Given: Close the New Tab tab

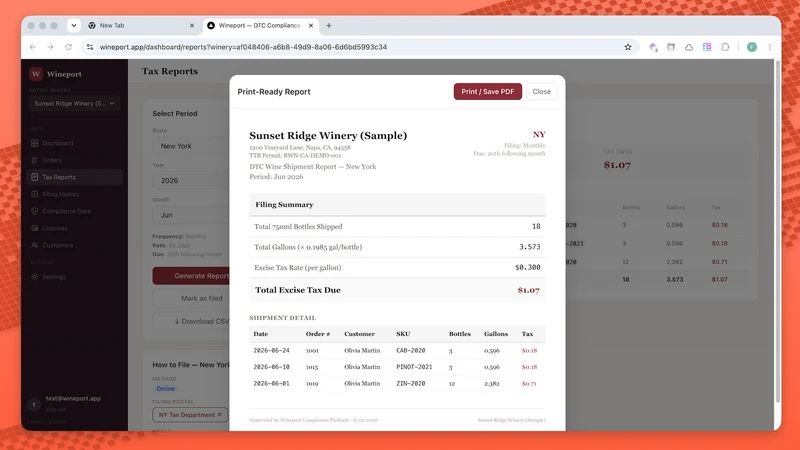Looking at the screenshot, I should (x=192, y=26).
